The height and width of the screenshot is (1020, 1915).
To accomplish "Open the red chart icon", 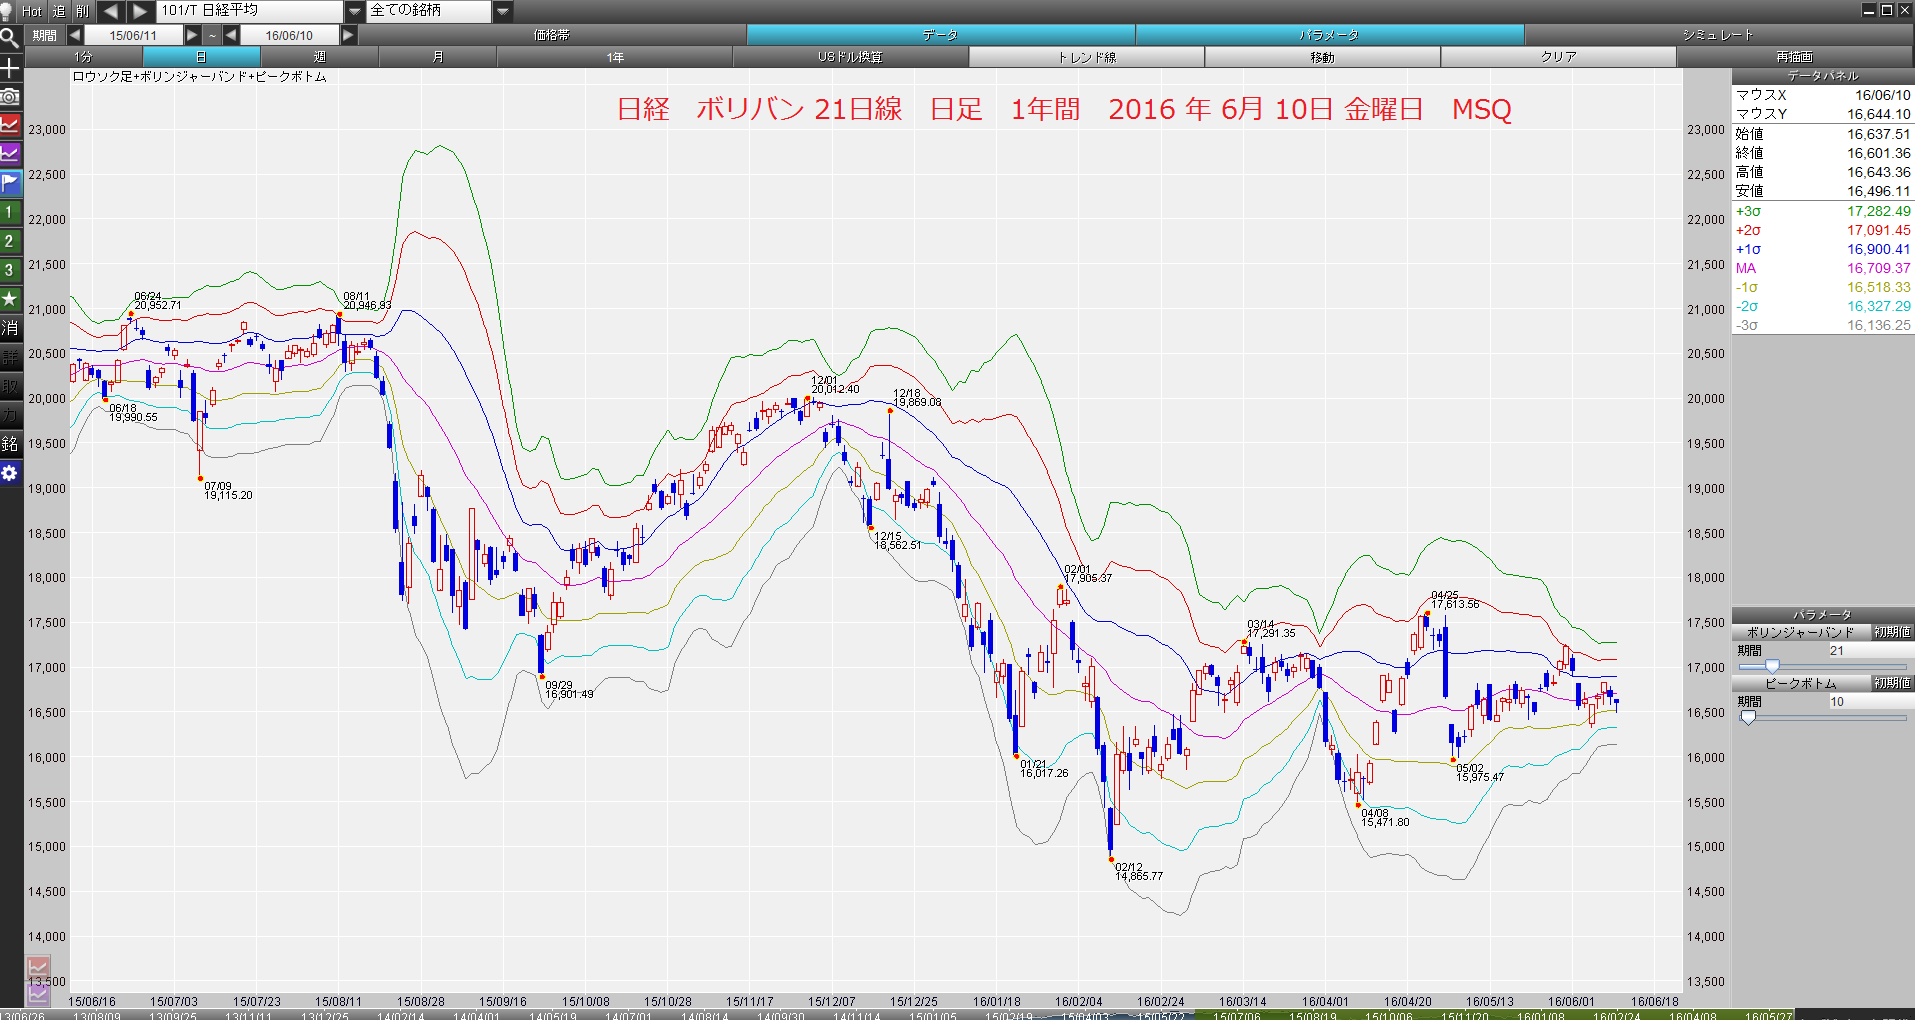I will click(x=10, y=125).
